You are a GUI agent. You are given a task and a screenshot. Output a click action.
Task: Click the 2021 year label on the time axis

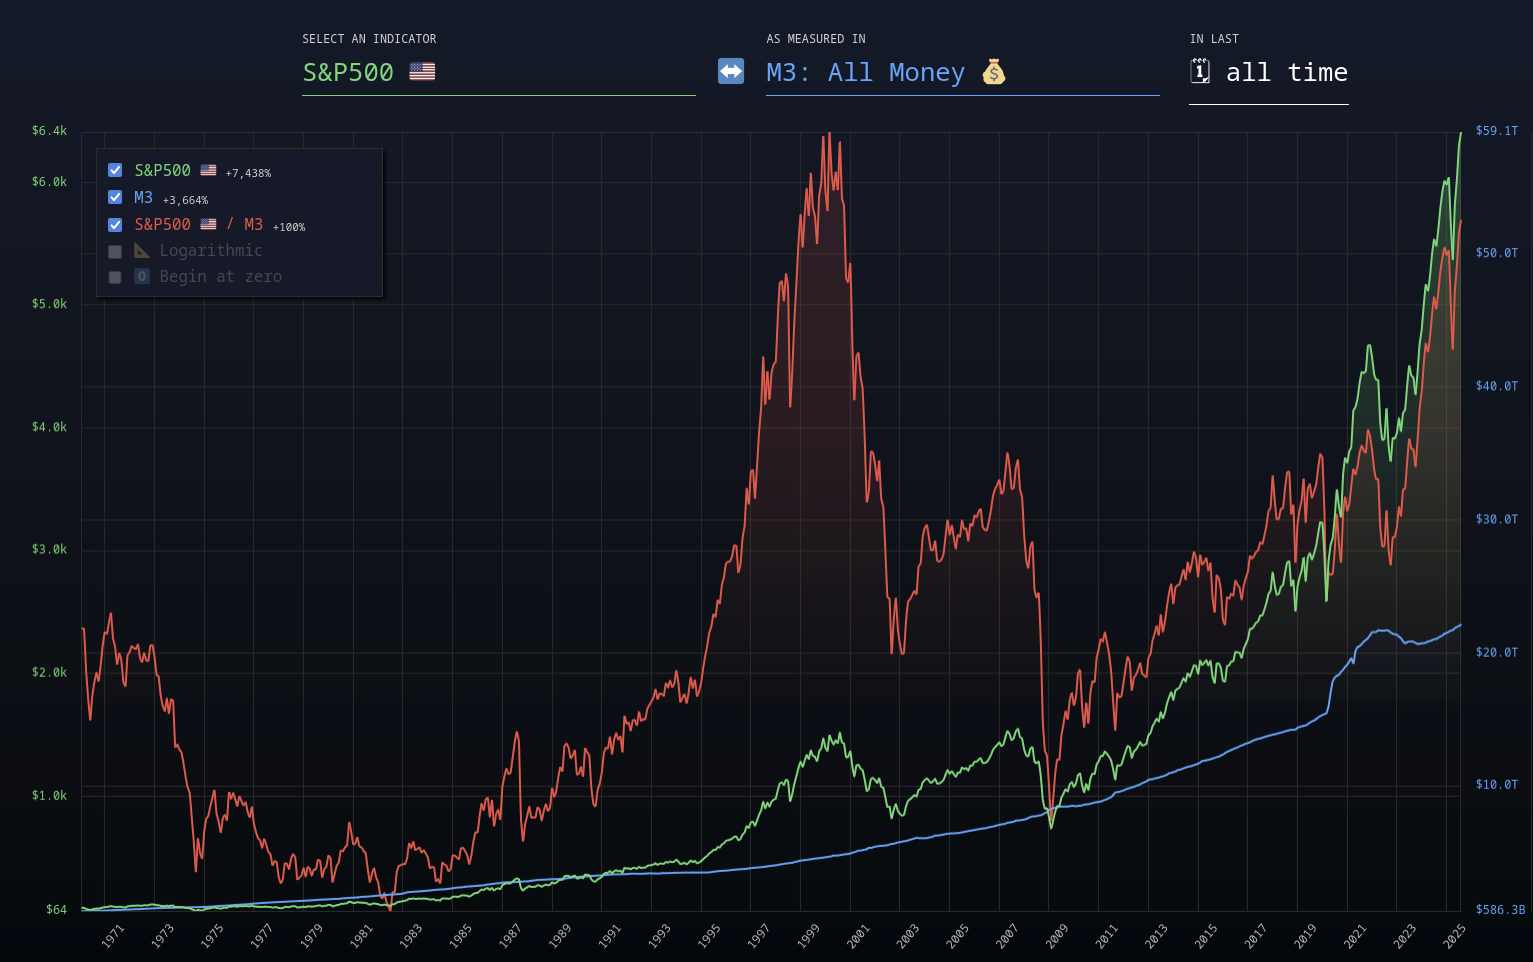pyautogui.click(x=1355, y=936)
